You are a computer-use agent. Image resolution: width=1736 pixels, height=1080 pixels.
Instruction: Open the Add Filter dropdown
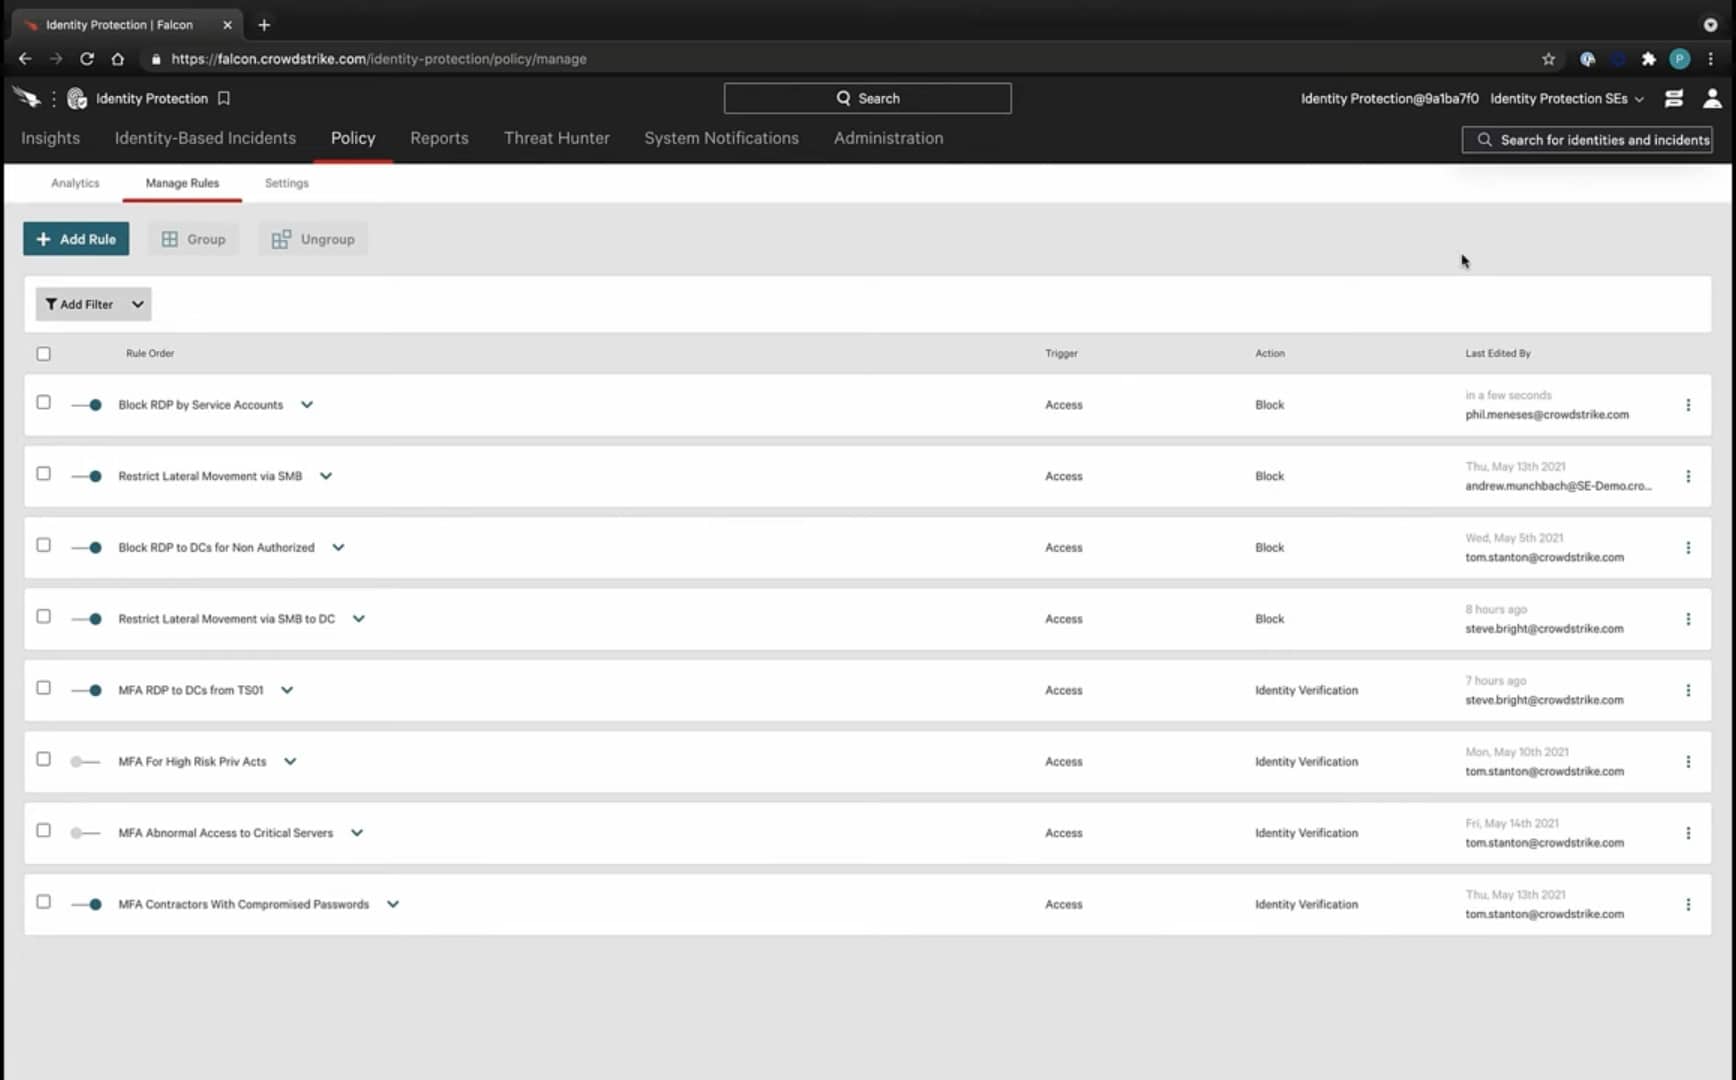point(93,304)
